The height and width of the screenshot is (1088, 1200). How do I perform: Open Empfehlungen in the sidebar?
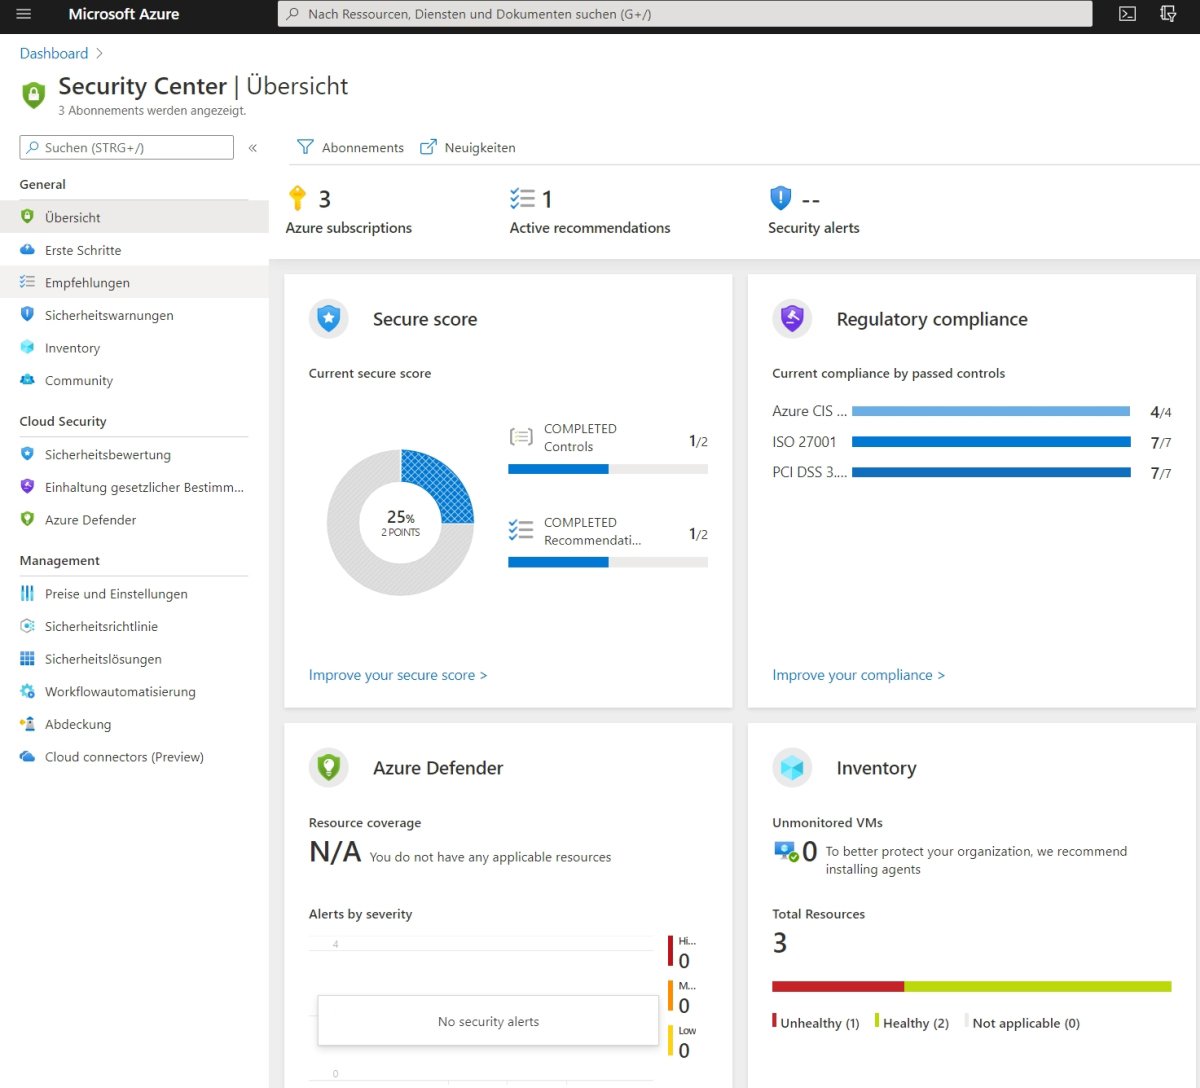click(x=87, y=283)
